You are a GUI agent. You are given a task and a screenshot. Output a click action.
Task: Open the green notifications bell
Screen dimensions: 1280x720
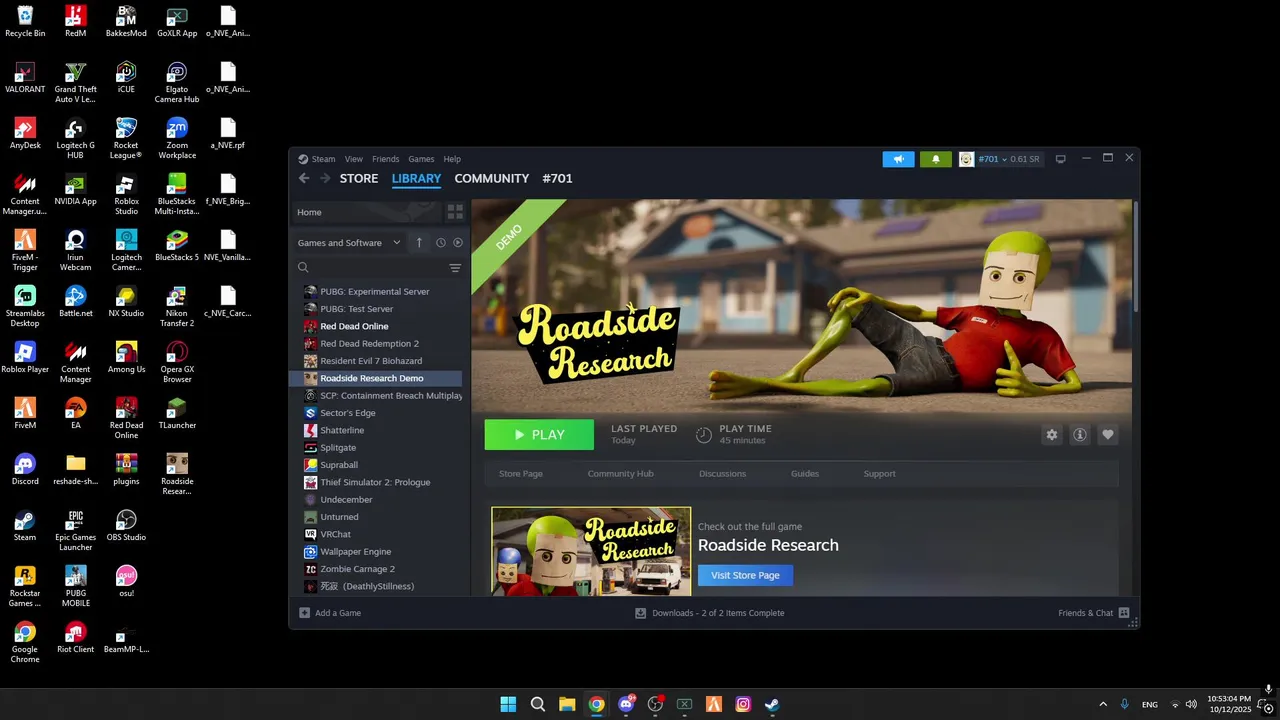[x=936, y=159]
